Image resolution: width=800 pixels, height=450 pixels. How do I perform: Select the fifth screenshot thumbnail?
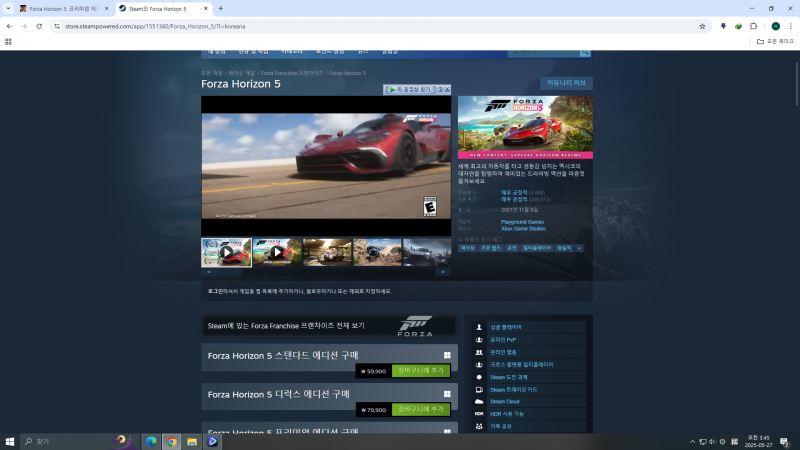427,252
